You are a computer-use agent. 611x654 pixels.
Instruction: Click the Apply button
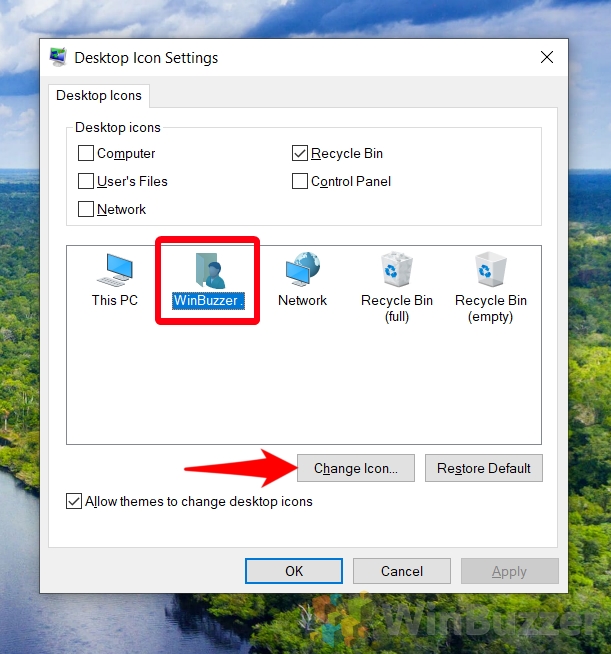pos(510,571)
